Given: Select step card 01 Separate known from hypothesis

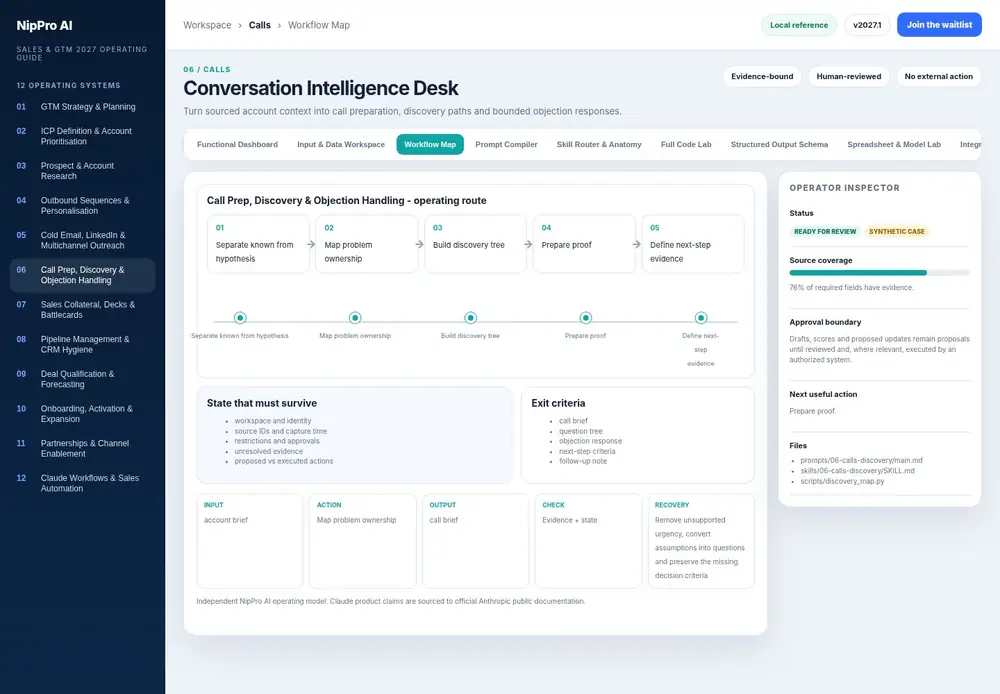Looking at the screenshot, I should pyautogui.click(x=258, y=244).
